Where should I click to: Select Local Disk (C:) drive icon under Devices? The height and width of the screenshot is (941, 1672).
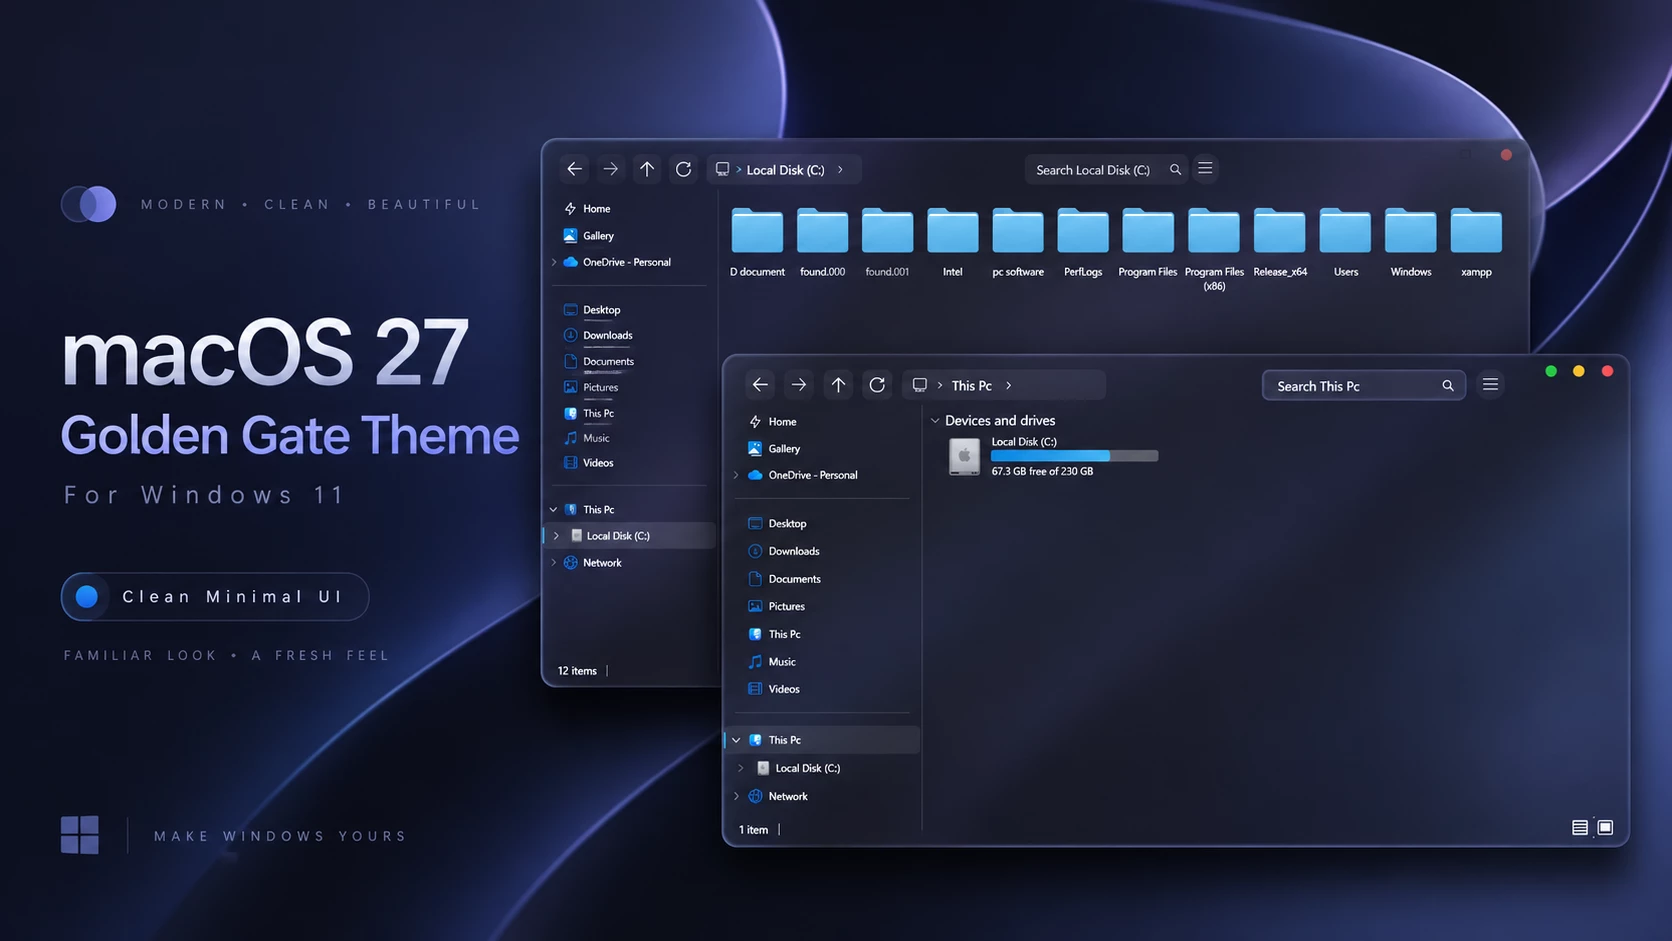point(964,456)
